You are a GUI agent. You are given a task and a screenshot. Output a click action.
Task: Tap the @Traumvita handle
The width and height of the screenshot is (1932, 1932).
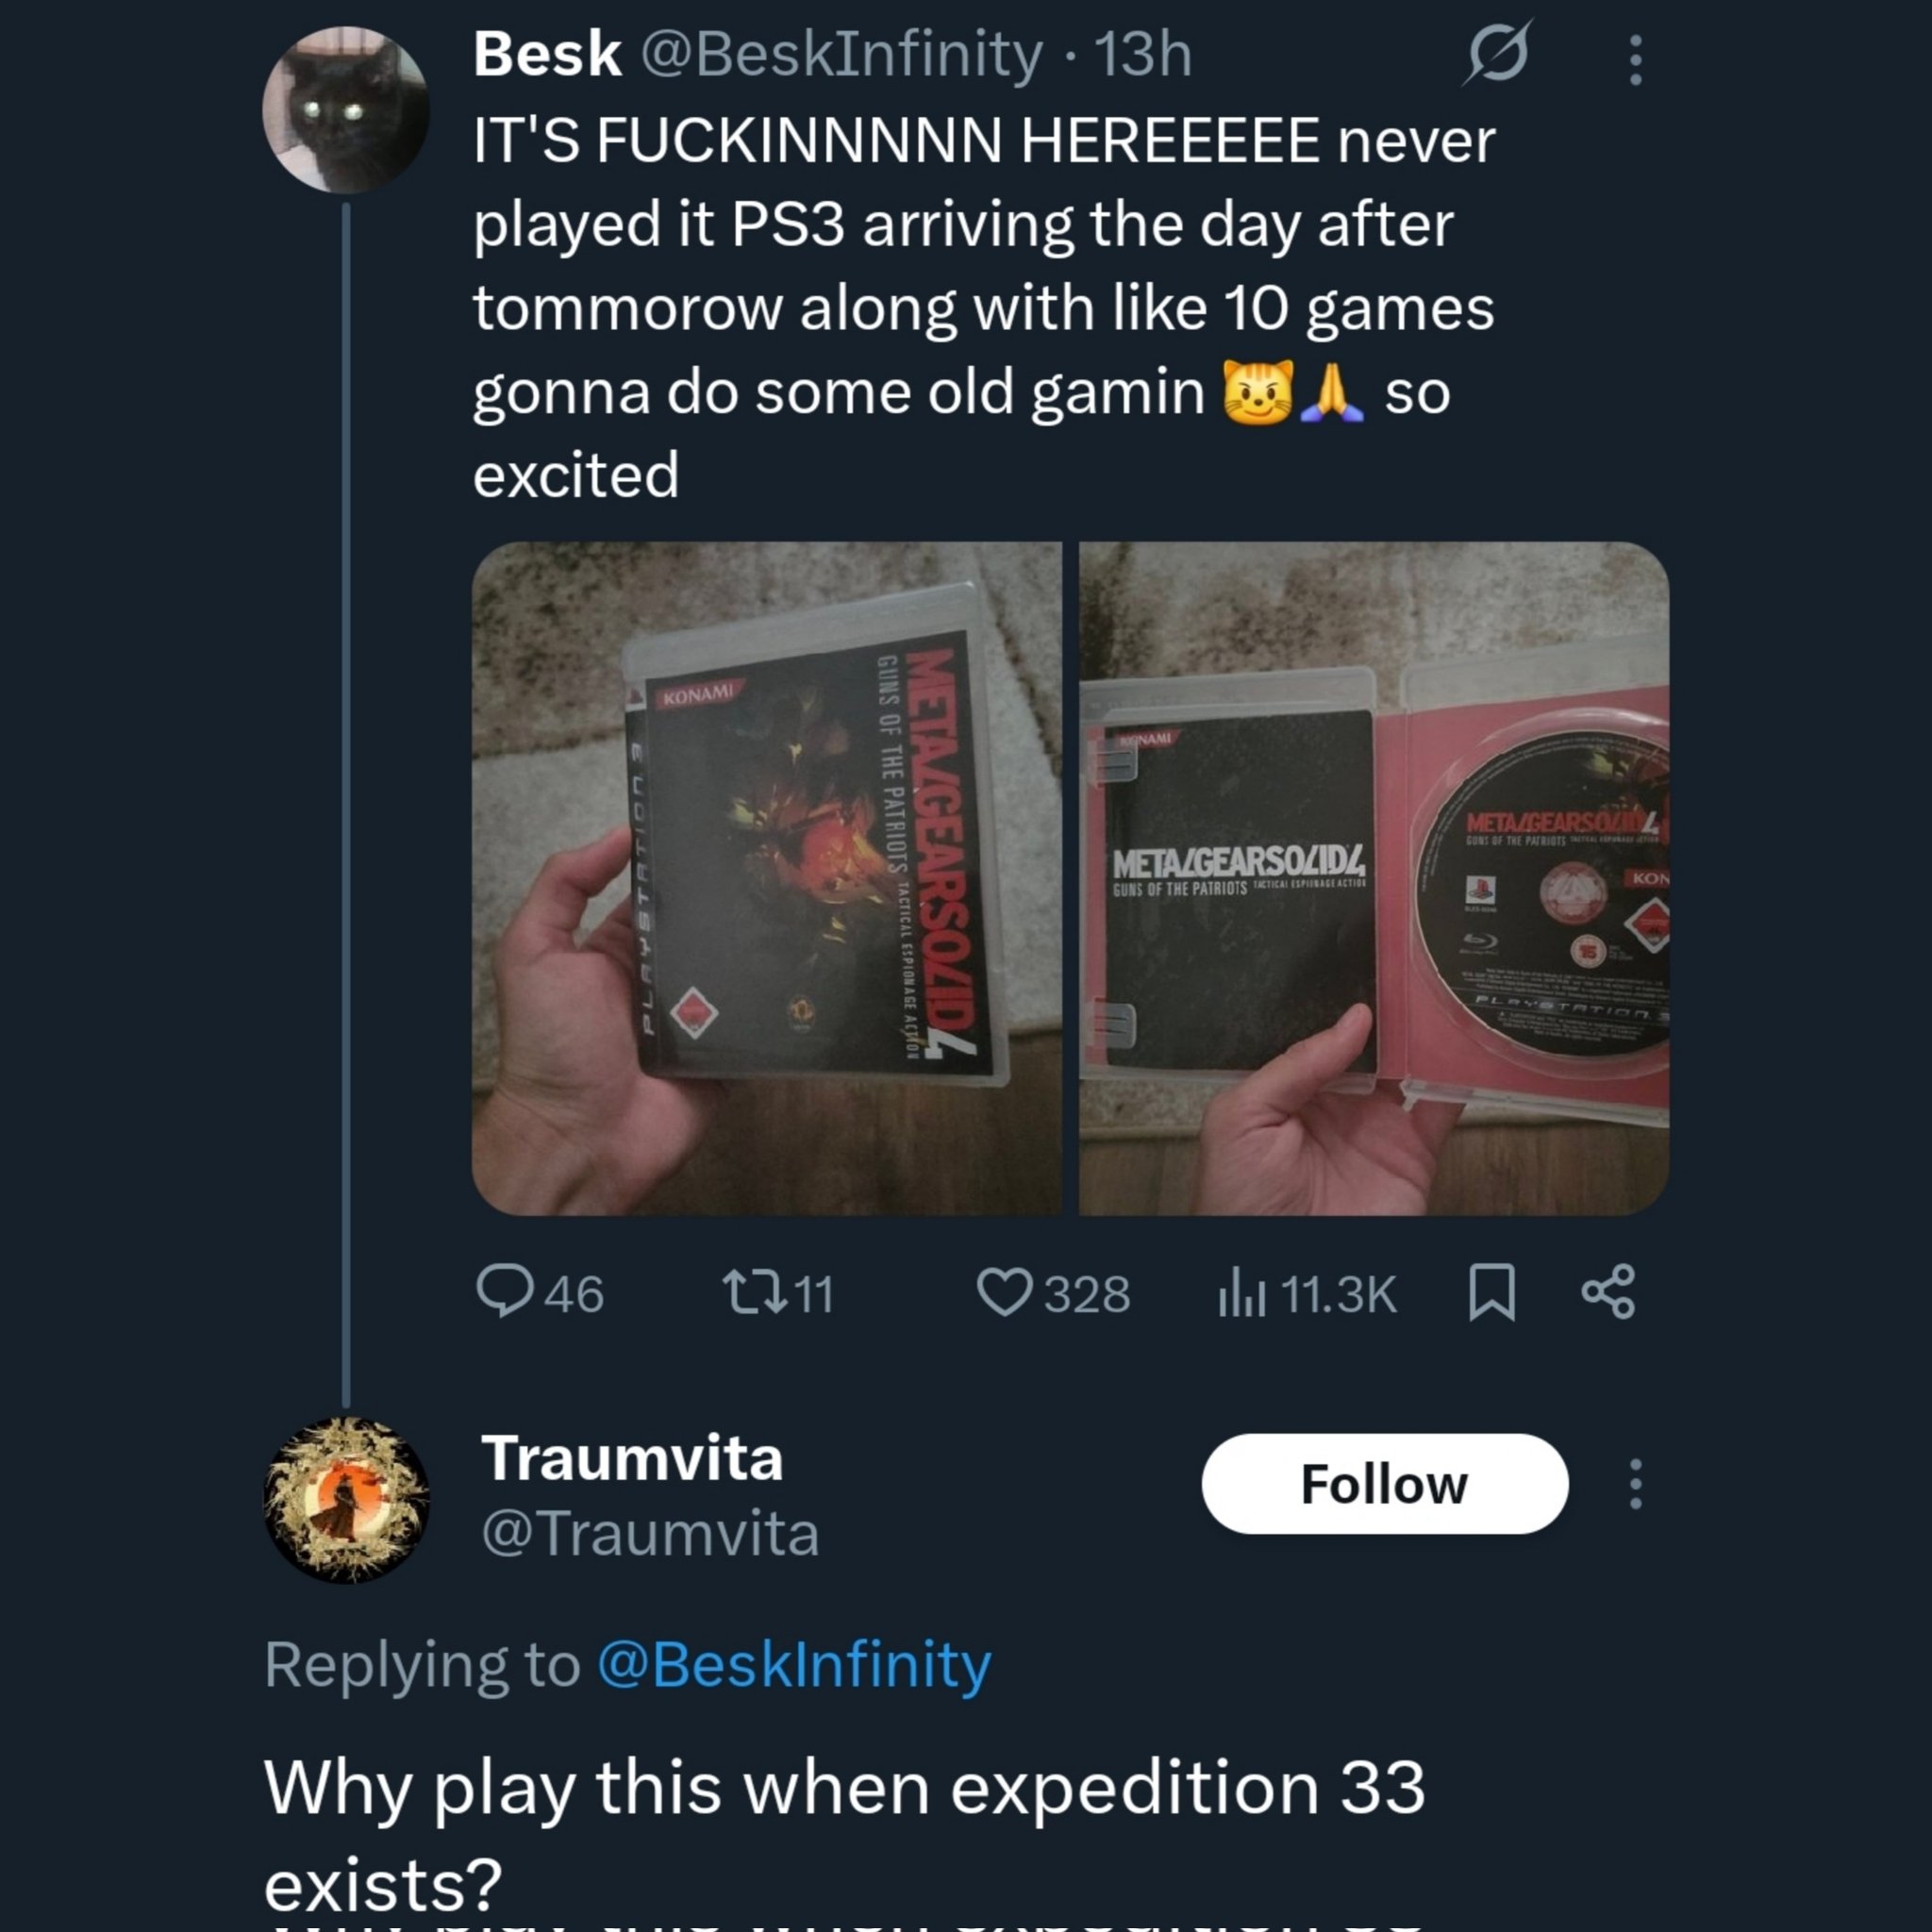coord(650,1533)
